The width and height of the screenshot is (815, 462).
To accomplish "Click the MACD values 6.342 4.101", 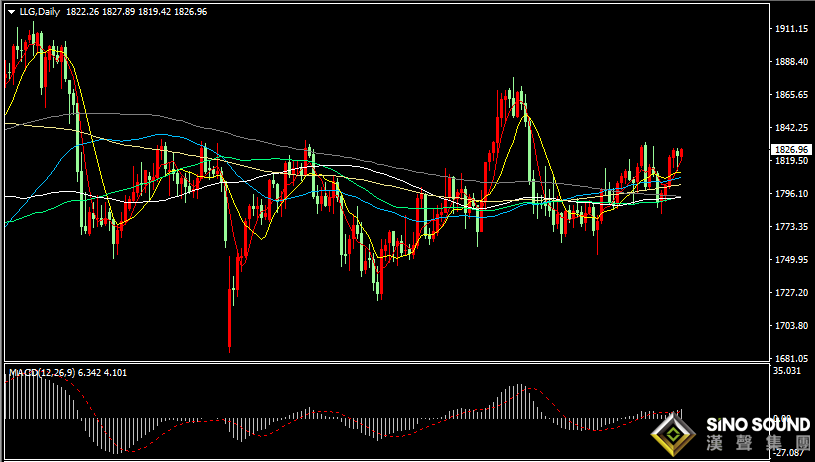I will (x=102, y=373).
